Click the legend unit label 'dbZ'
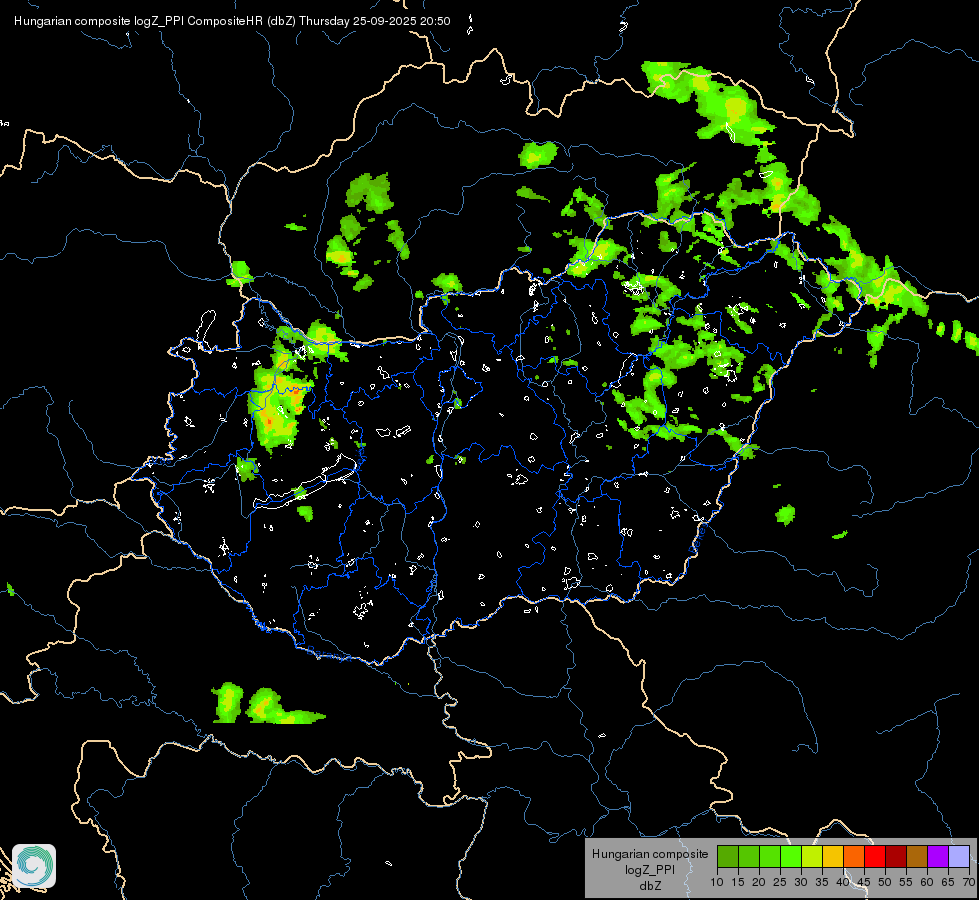This screenshot has height=900, width=979. click(650, 886)
